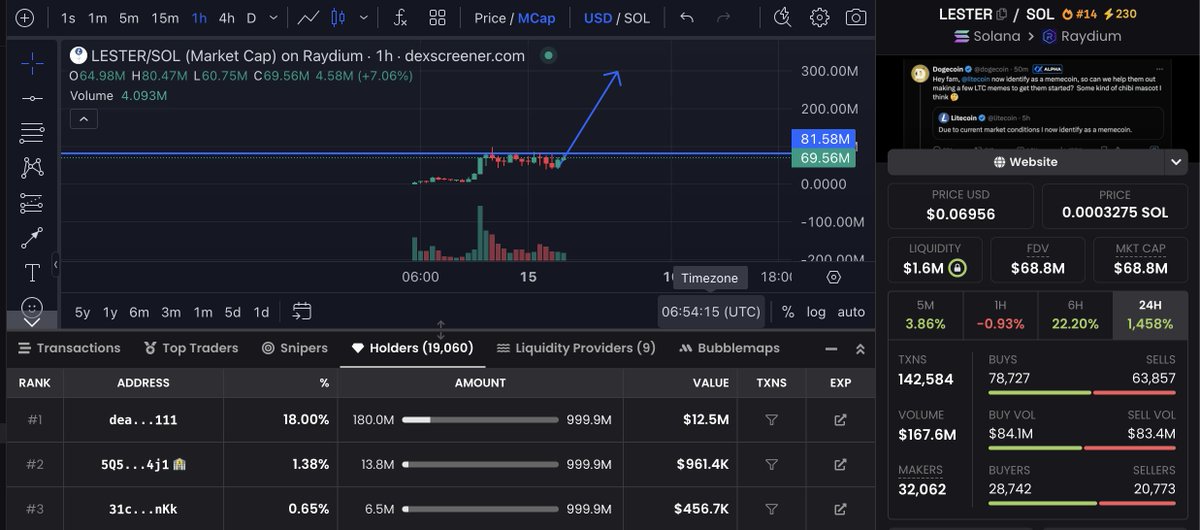Switch chart to MCap mode
The height and width of the screenshot is (530, 1200).
(x=537, y=18)
